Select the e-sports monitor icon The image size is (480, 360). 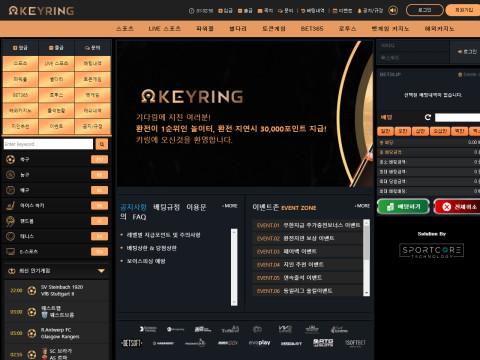click(11, 251)
